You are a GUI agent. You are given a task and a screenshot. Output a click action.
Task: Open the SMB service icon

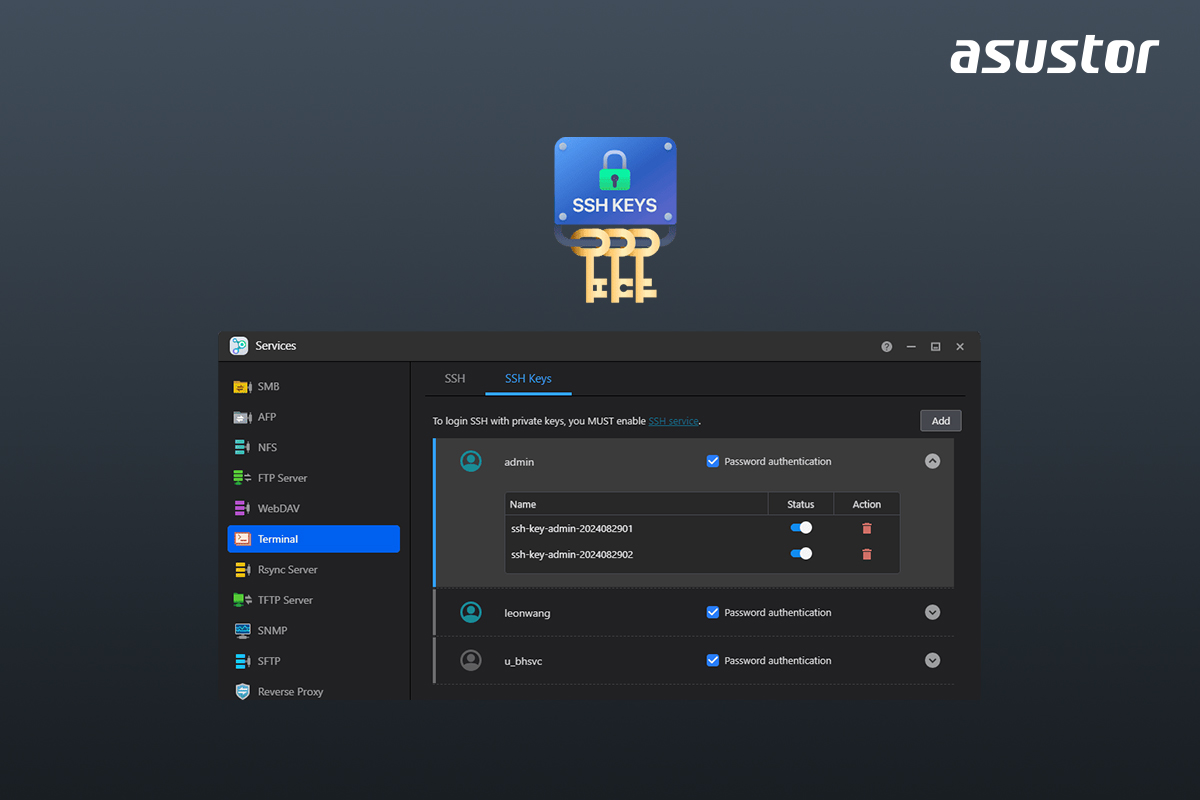(x=242, y=387)
